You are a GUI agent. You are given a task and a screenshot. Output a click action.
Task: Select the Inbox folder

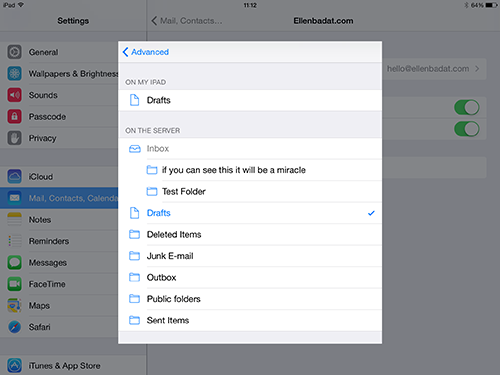tap(250, 149)
